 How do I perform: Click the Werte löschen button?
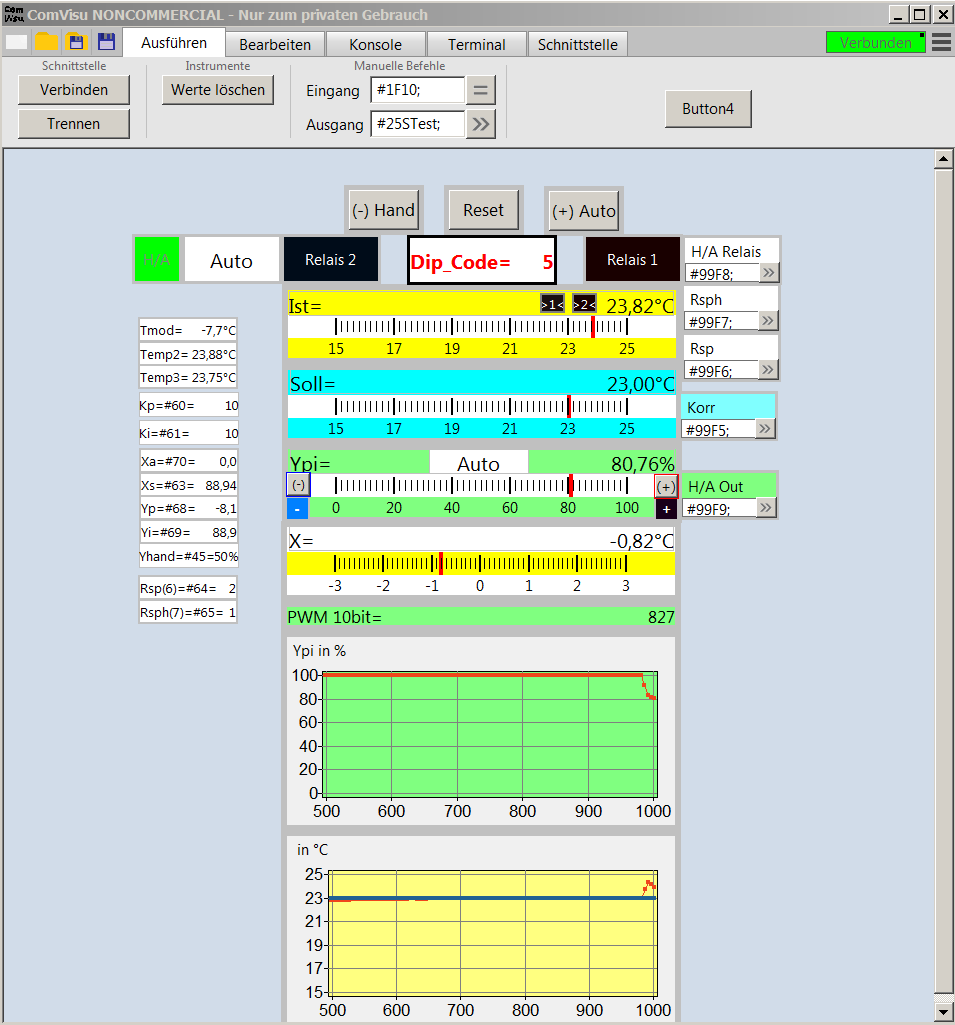coord(218,90)
